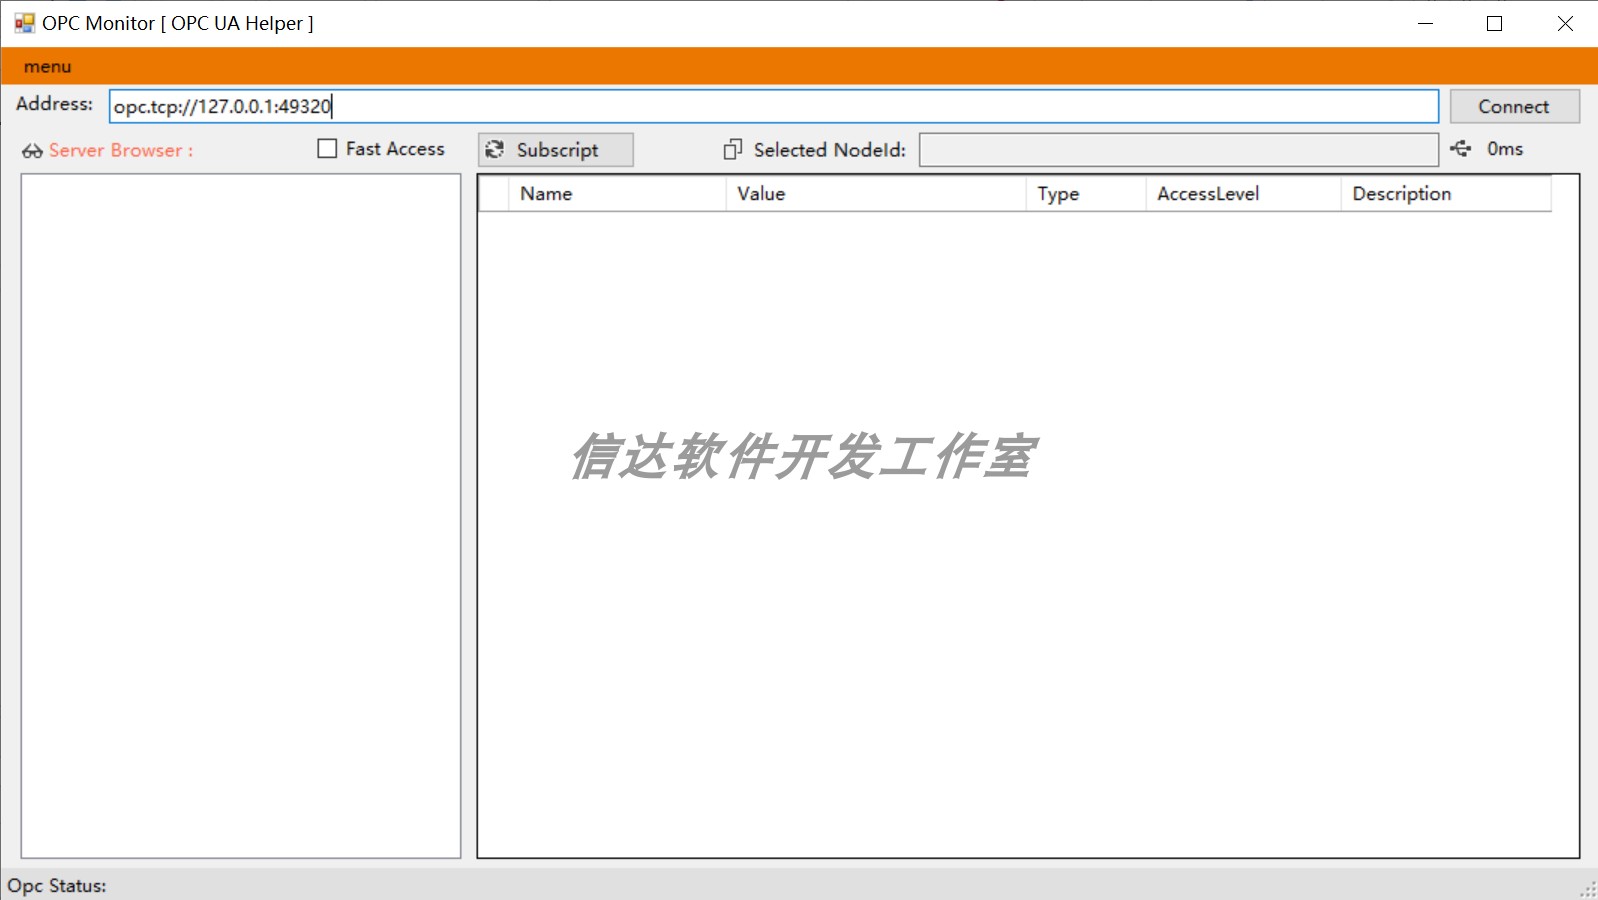
Task: Sort by the Type column header
Action: pos(1086,194)
